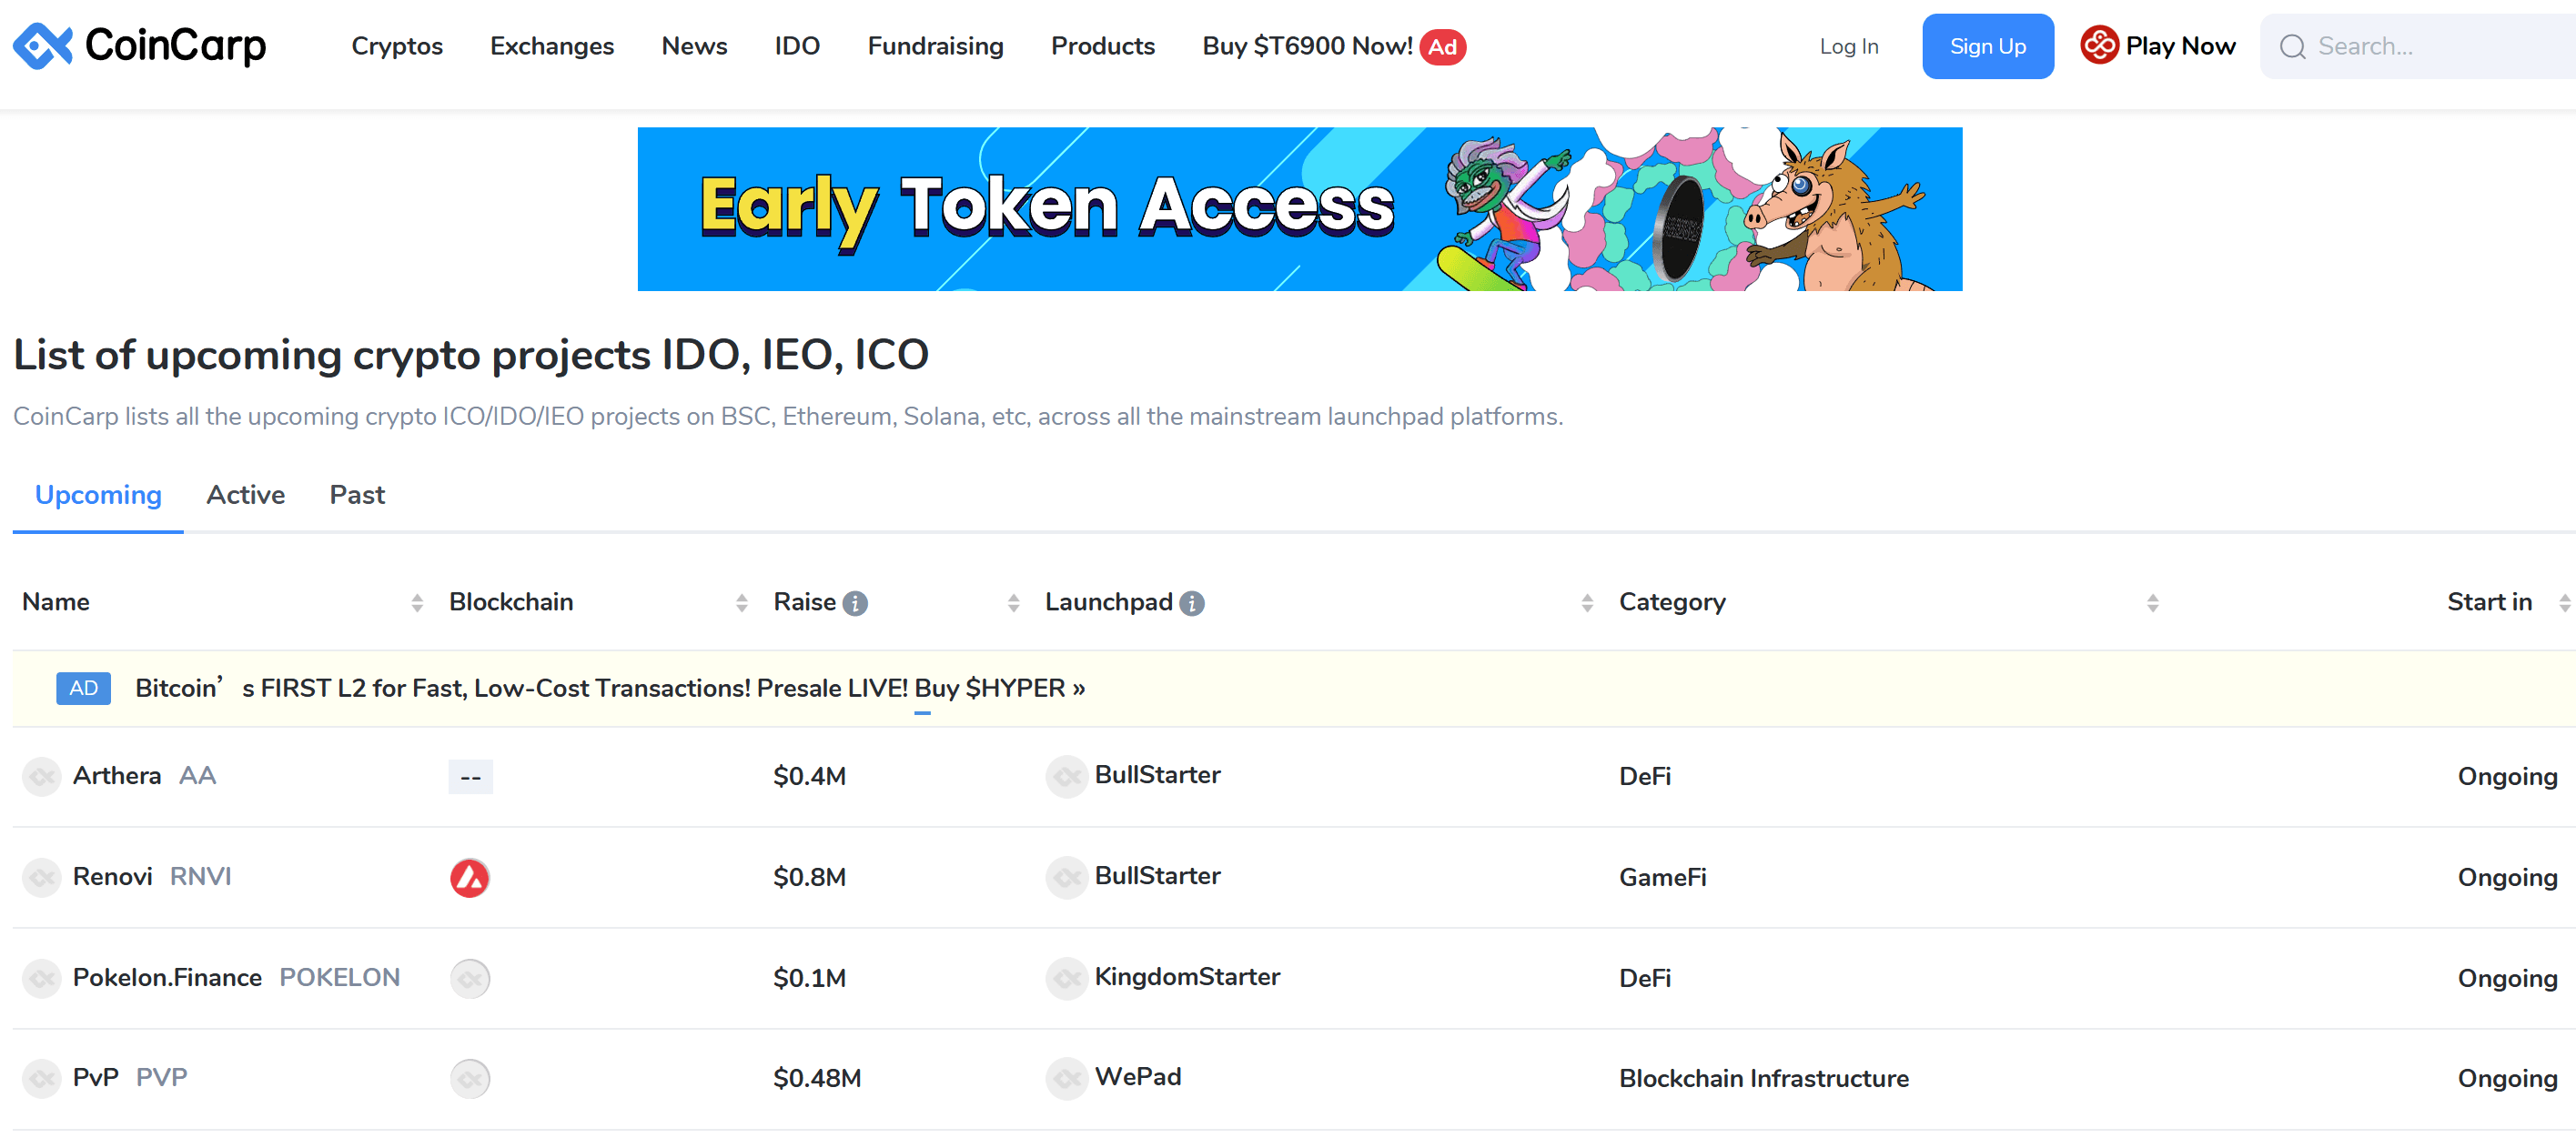Open the WePad launchpad link
Screen dimensions: 2576x1138
[1138, 1077]
